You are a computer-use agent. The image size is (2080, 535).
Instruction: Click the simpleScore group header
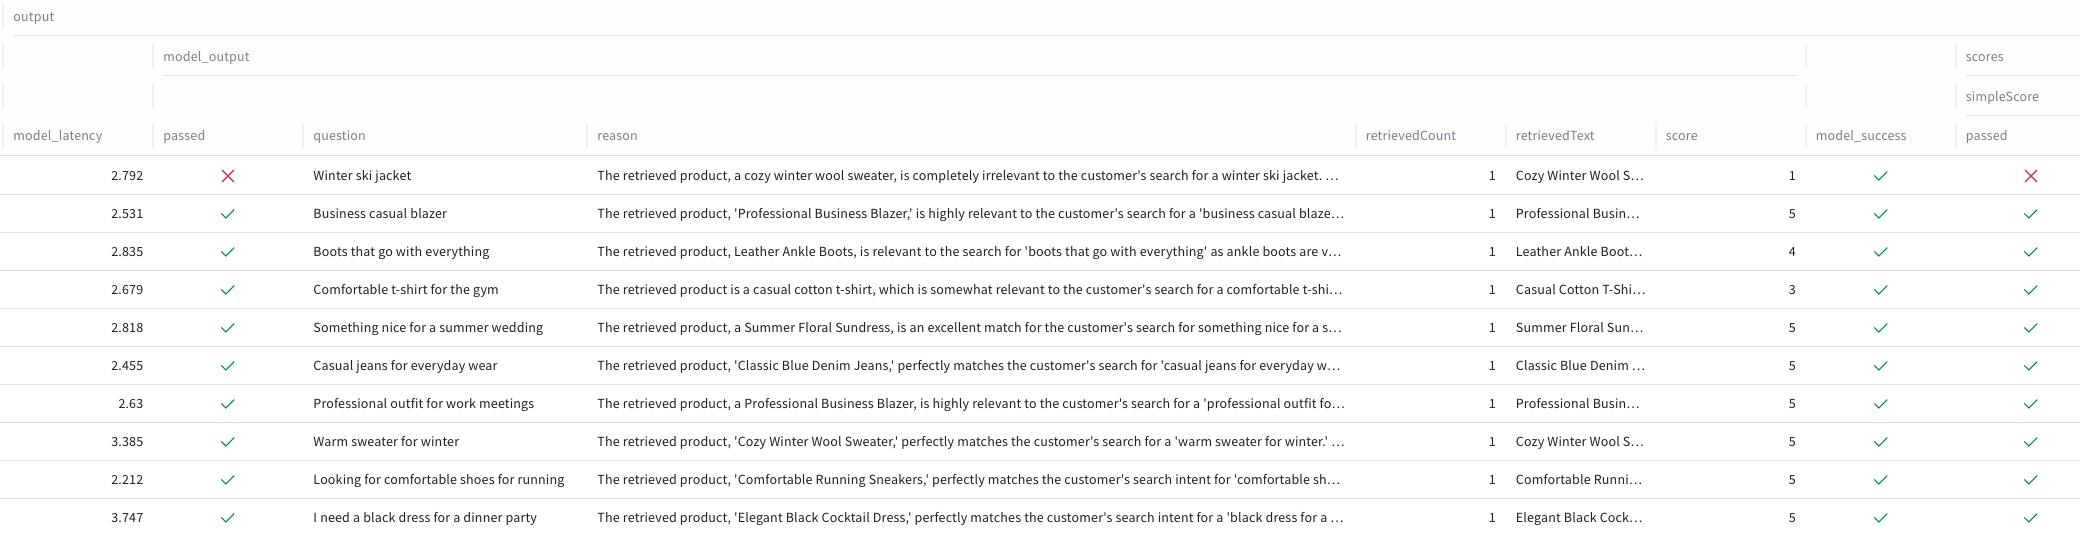coord(2001,97)
